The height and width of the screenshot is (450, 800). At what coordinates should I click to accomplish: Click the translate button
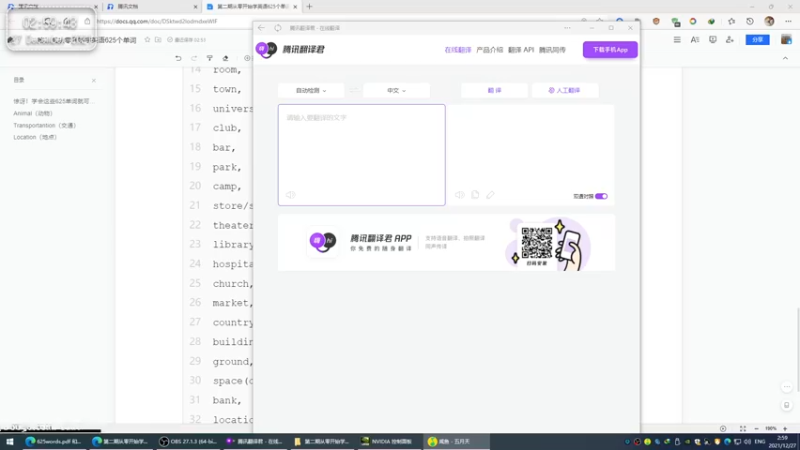(x=494, y=90)
